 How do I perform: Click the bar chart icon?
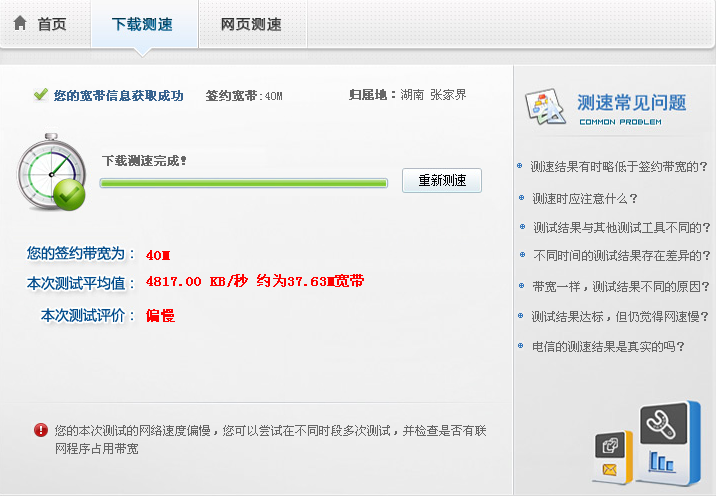coord(661,461)
